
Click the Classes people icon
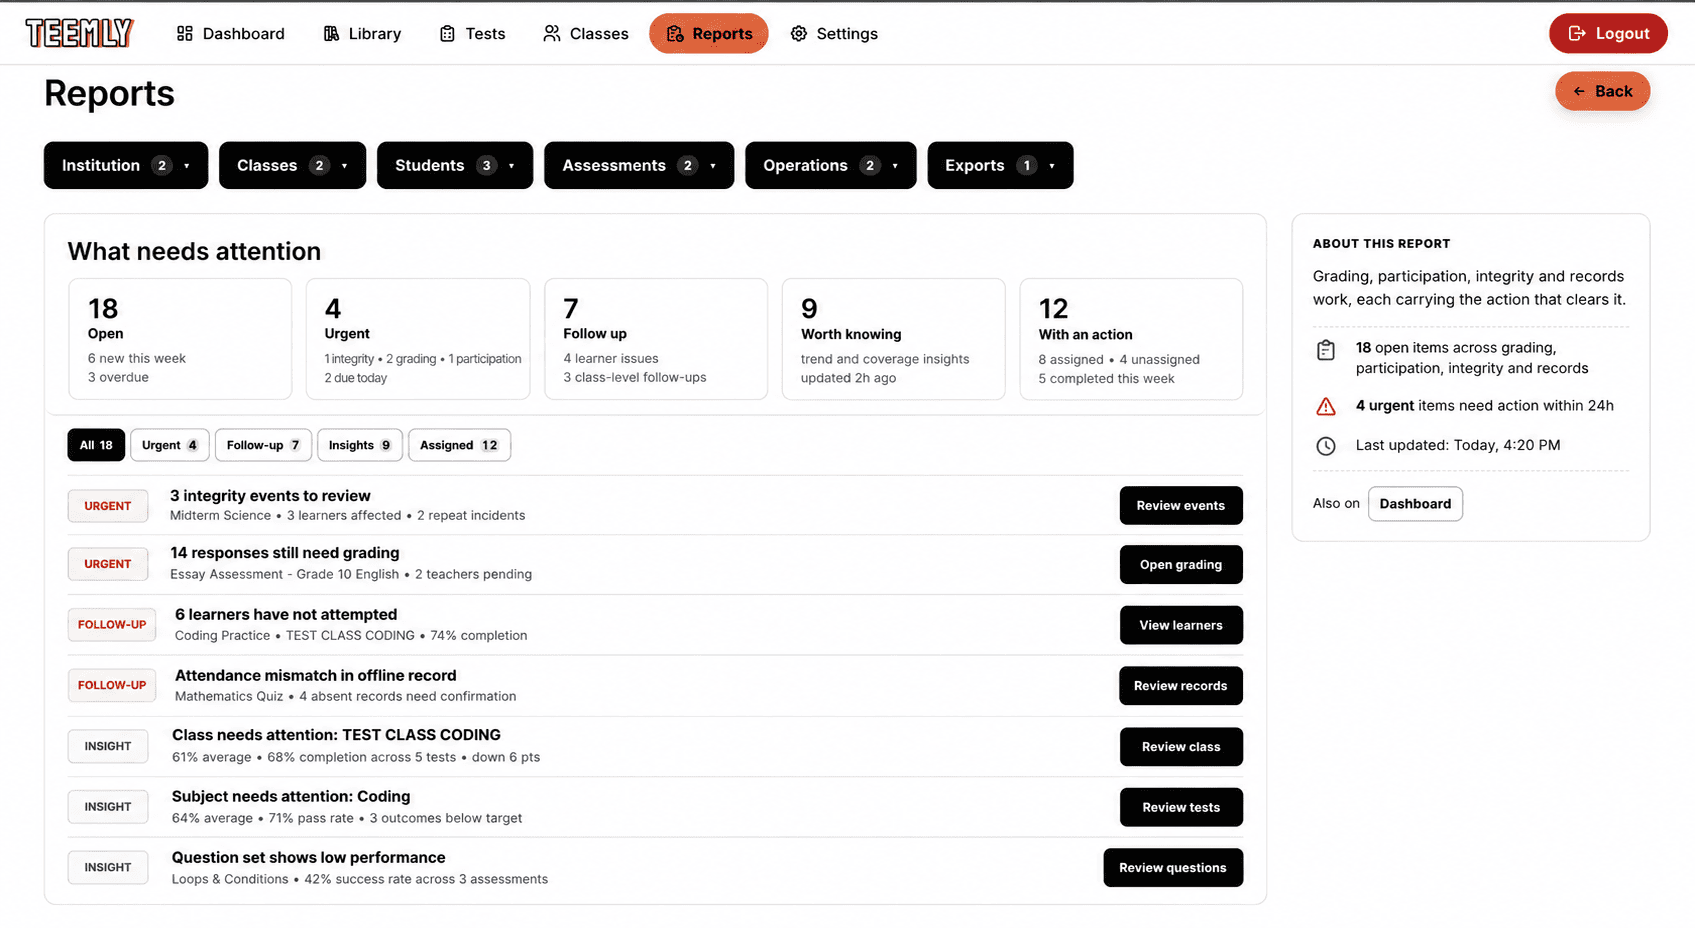(552, 34)
